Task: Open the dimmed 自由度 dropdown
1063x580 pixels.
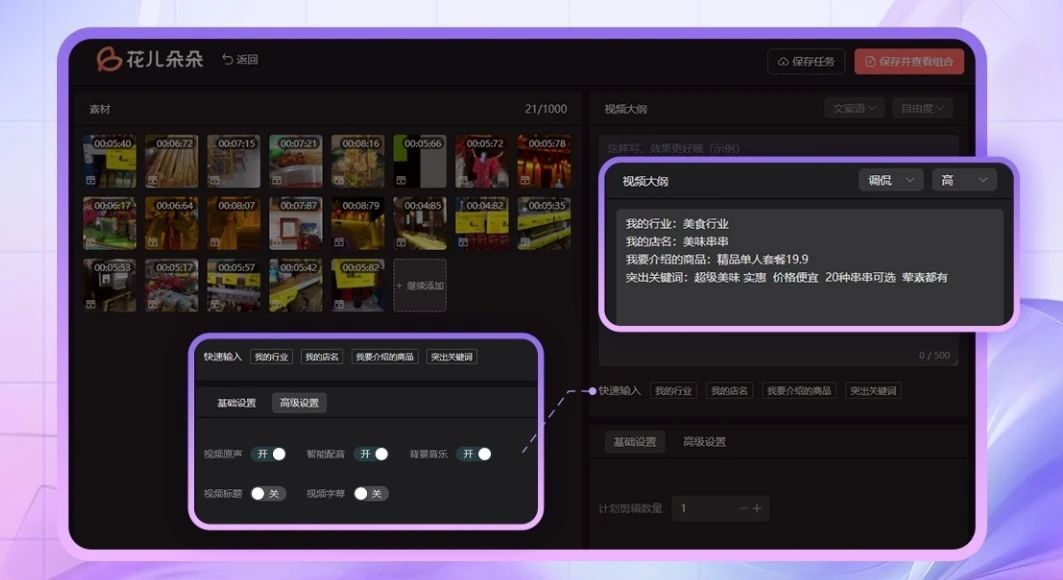Action: [x=923, y=108]
